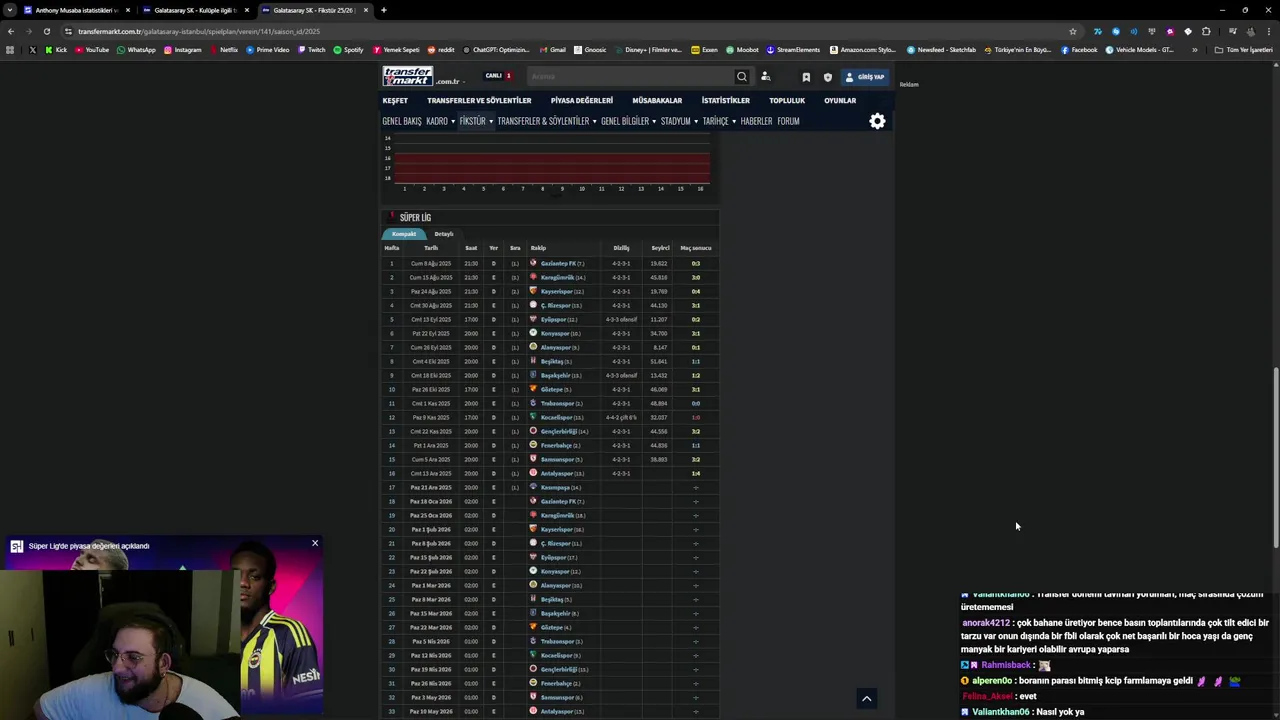Click the browser address bar URL
This screenshot has height=720, width=1280.
point(200,31)
